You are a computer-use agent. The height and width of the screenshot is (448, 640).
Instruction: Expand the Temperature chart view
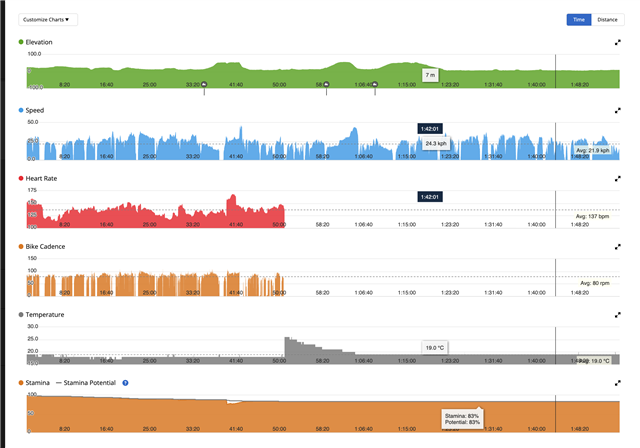tap(617, 314)
